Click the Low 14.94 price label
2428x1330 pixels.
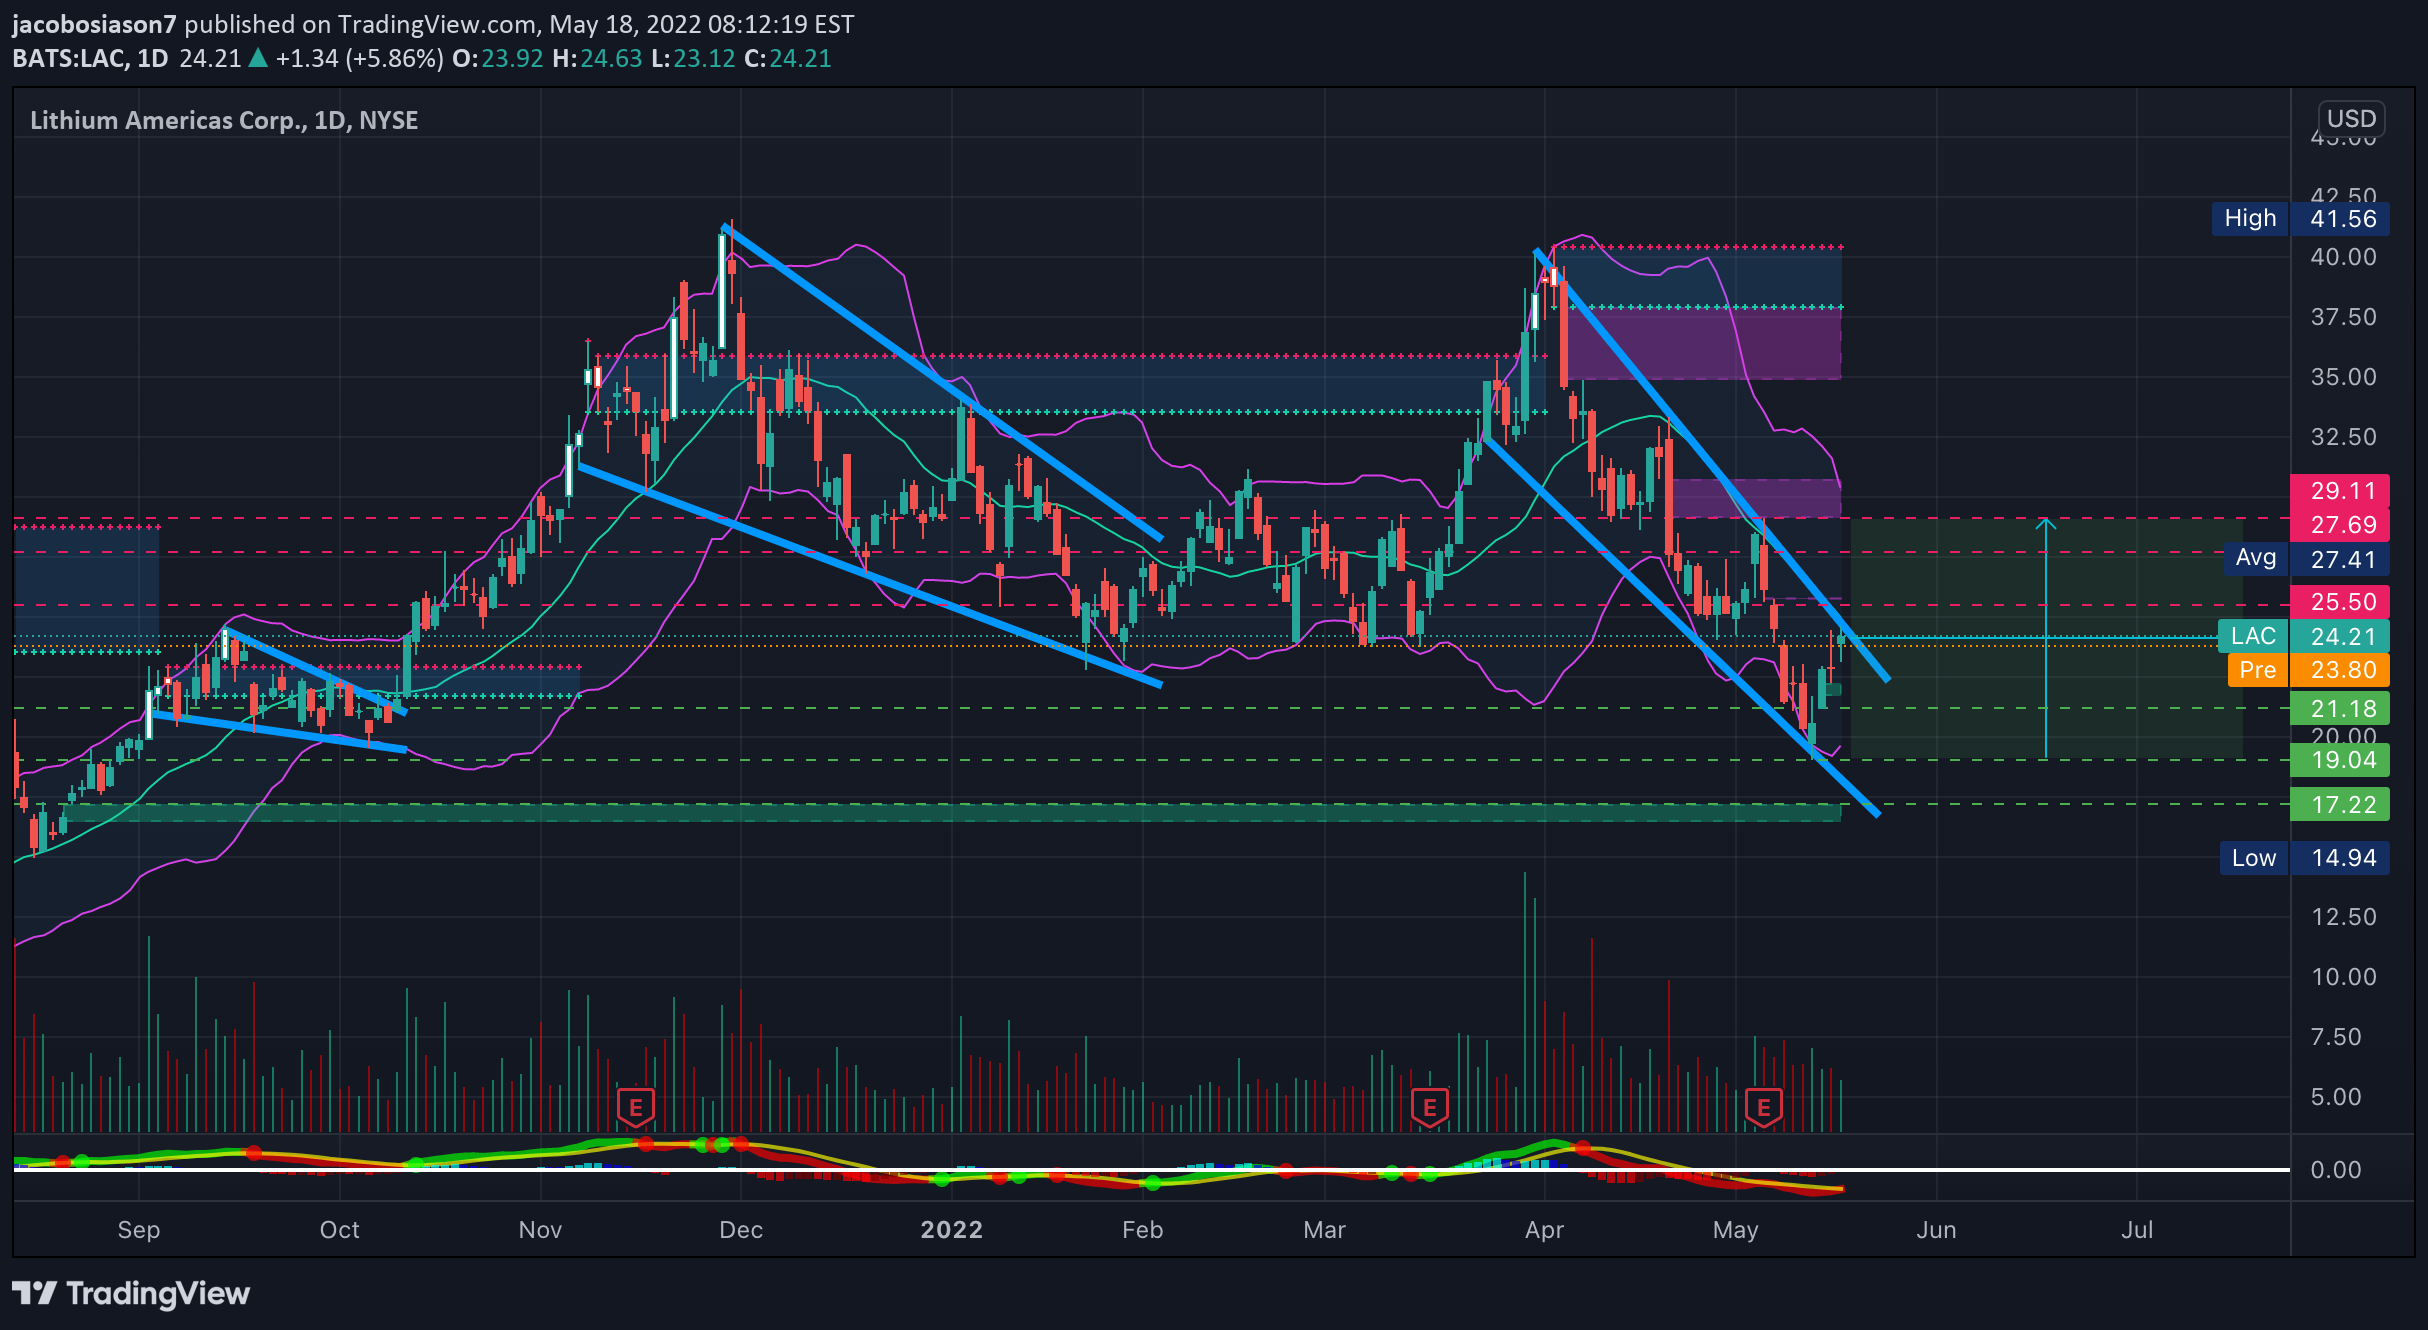coord(2304,858)
